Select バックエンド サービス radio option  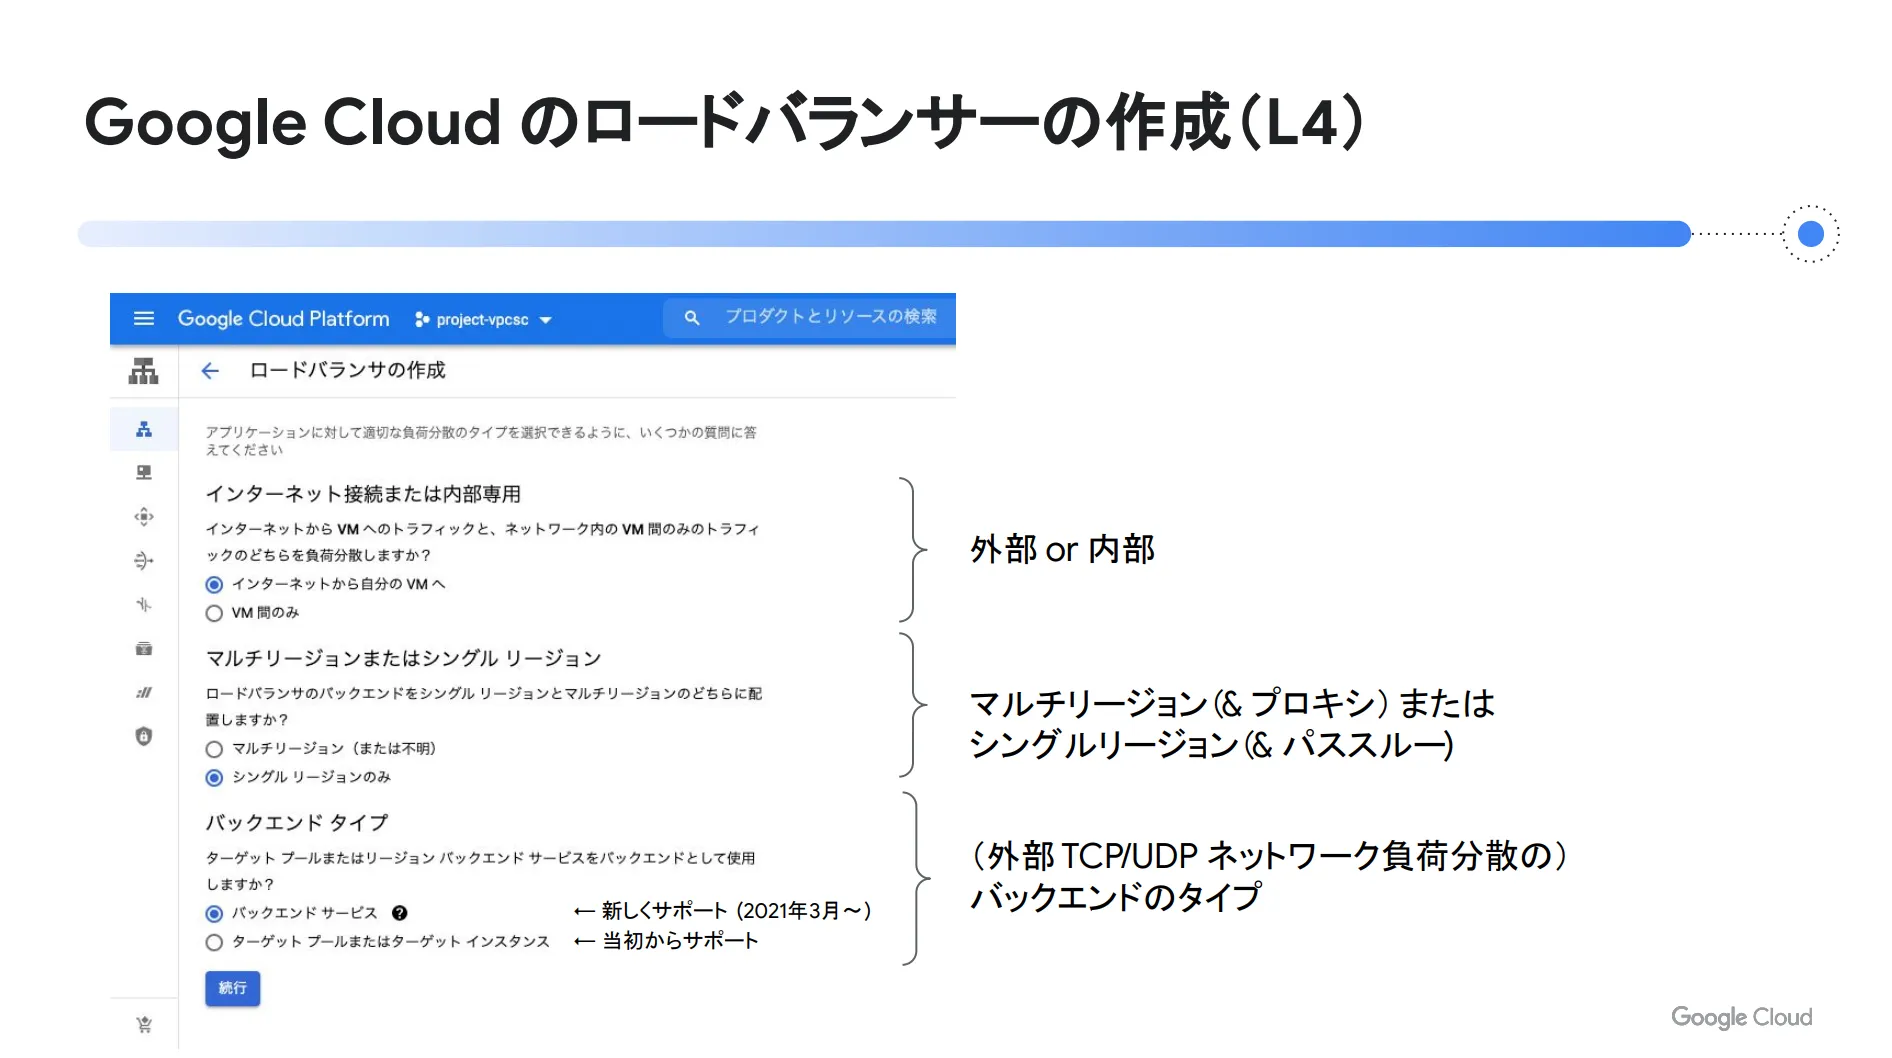pyautogui.click(x=214, y=914)
